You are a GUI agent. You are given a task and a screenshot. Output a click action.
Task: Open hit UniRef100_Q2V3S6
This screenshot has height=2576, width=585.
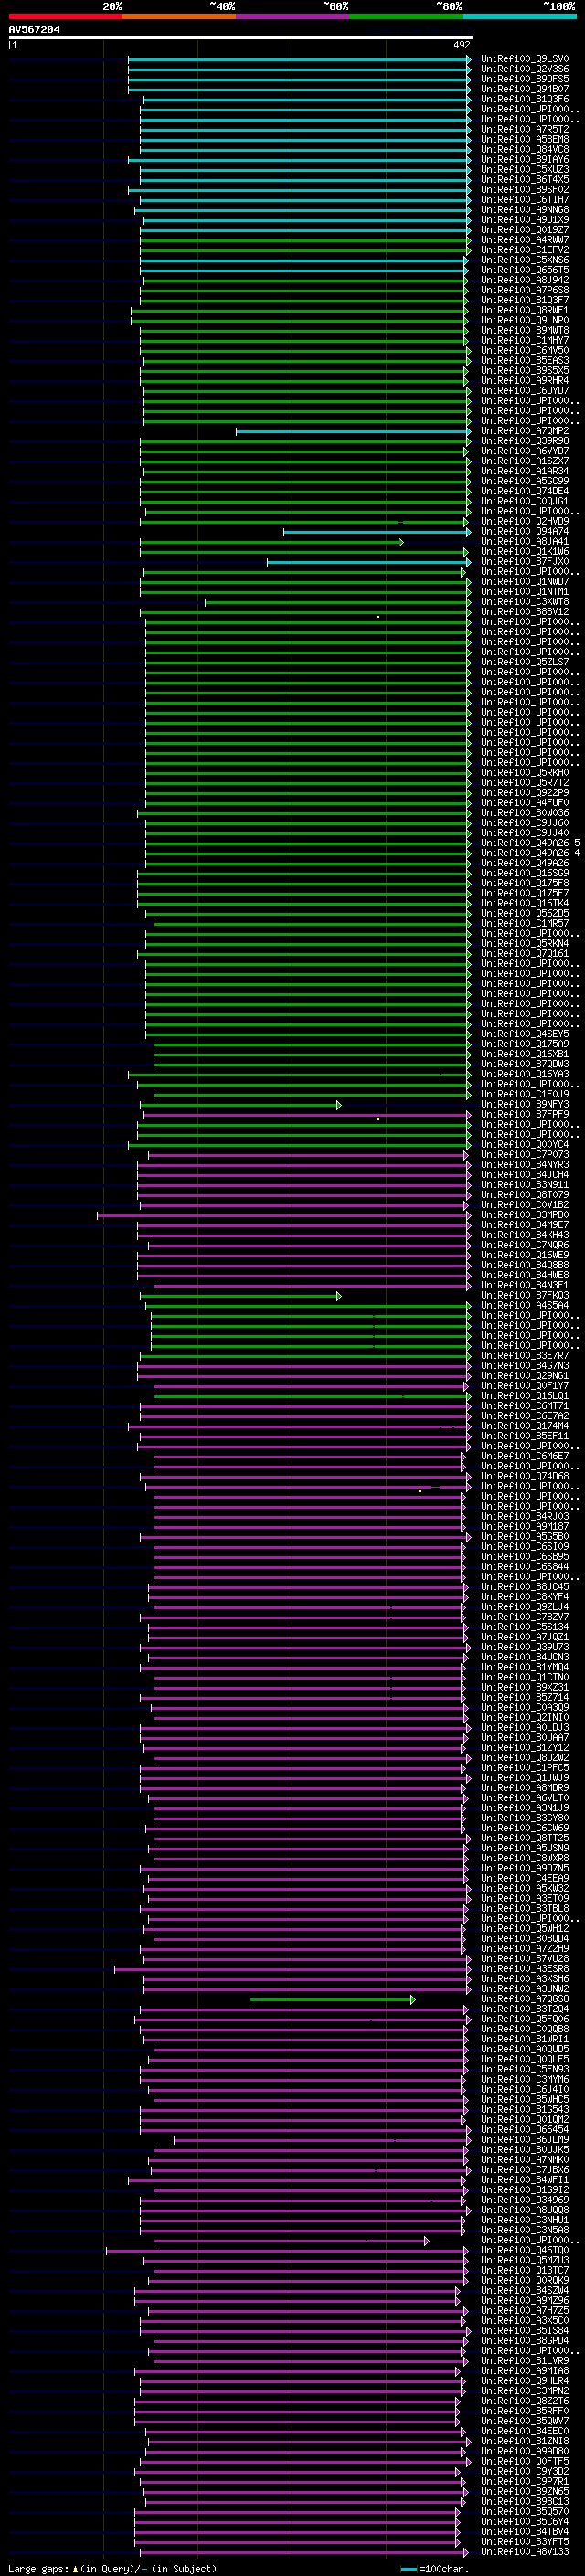(x=525, y=69)
